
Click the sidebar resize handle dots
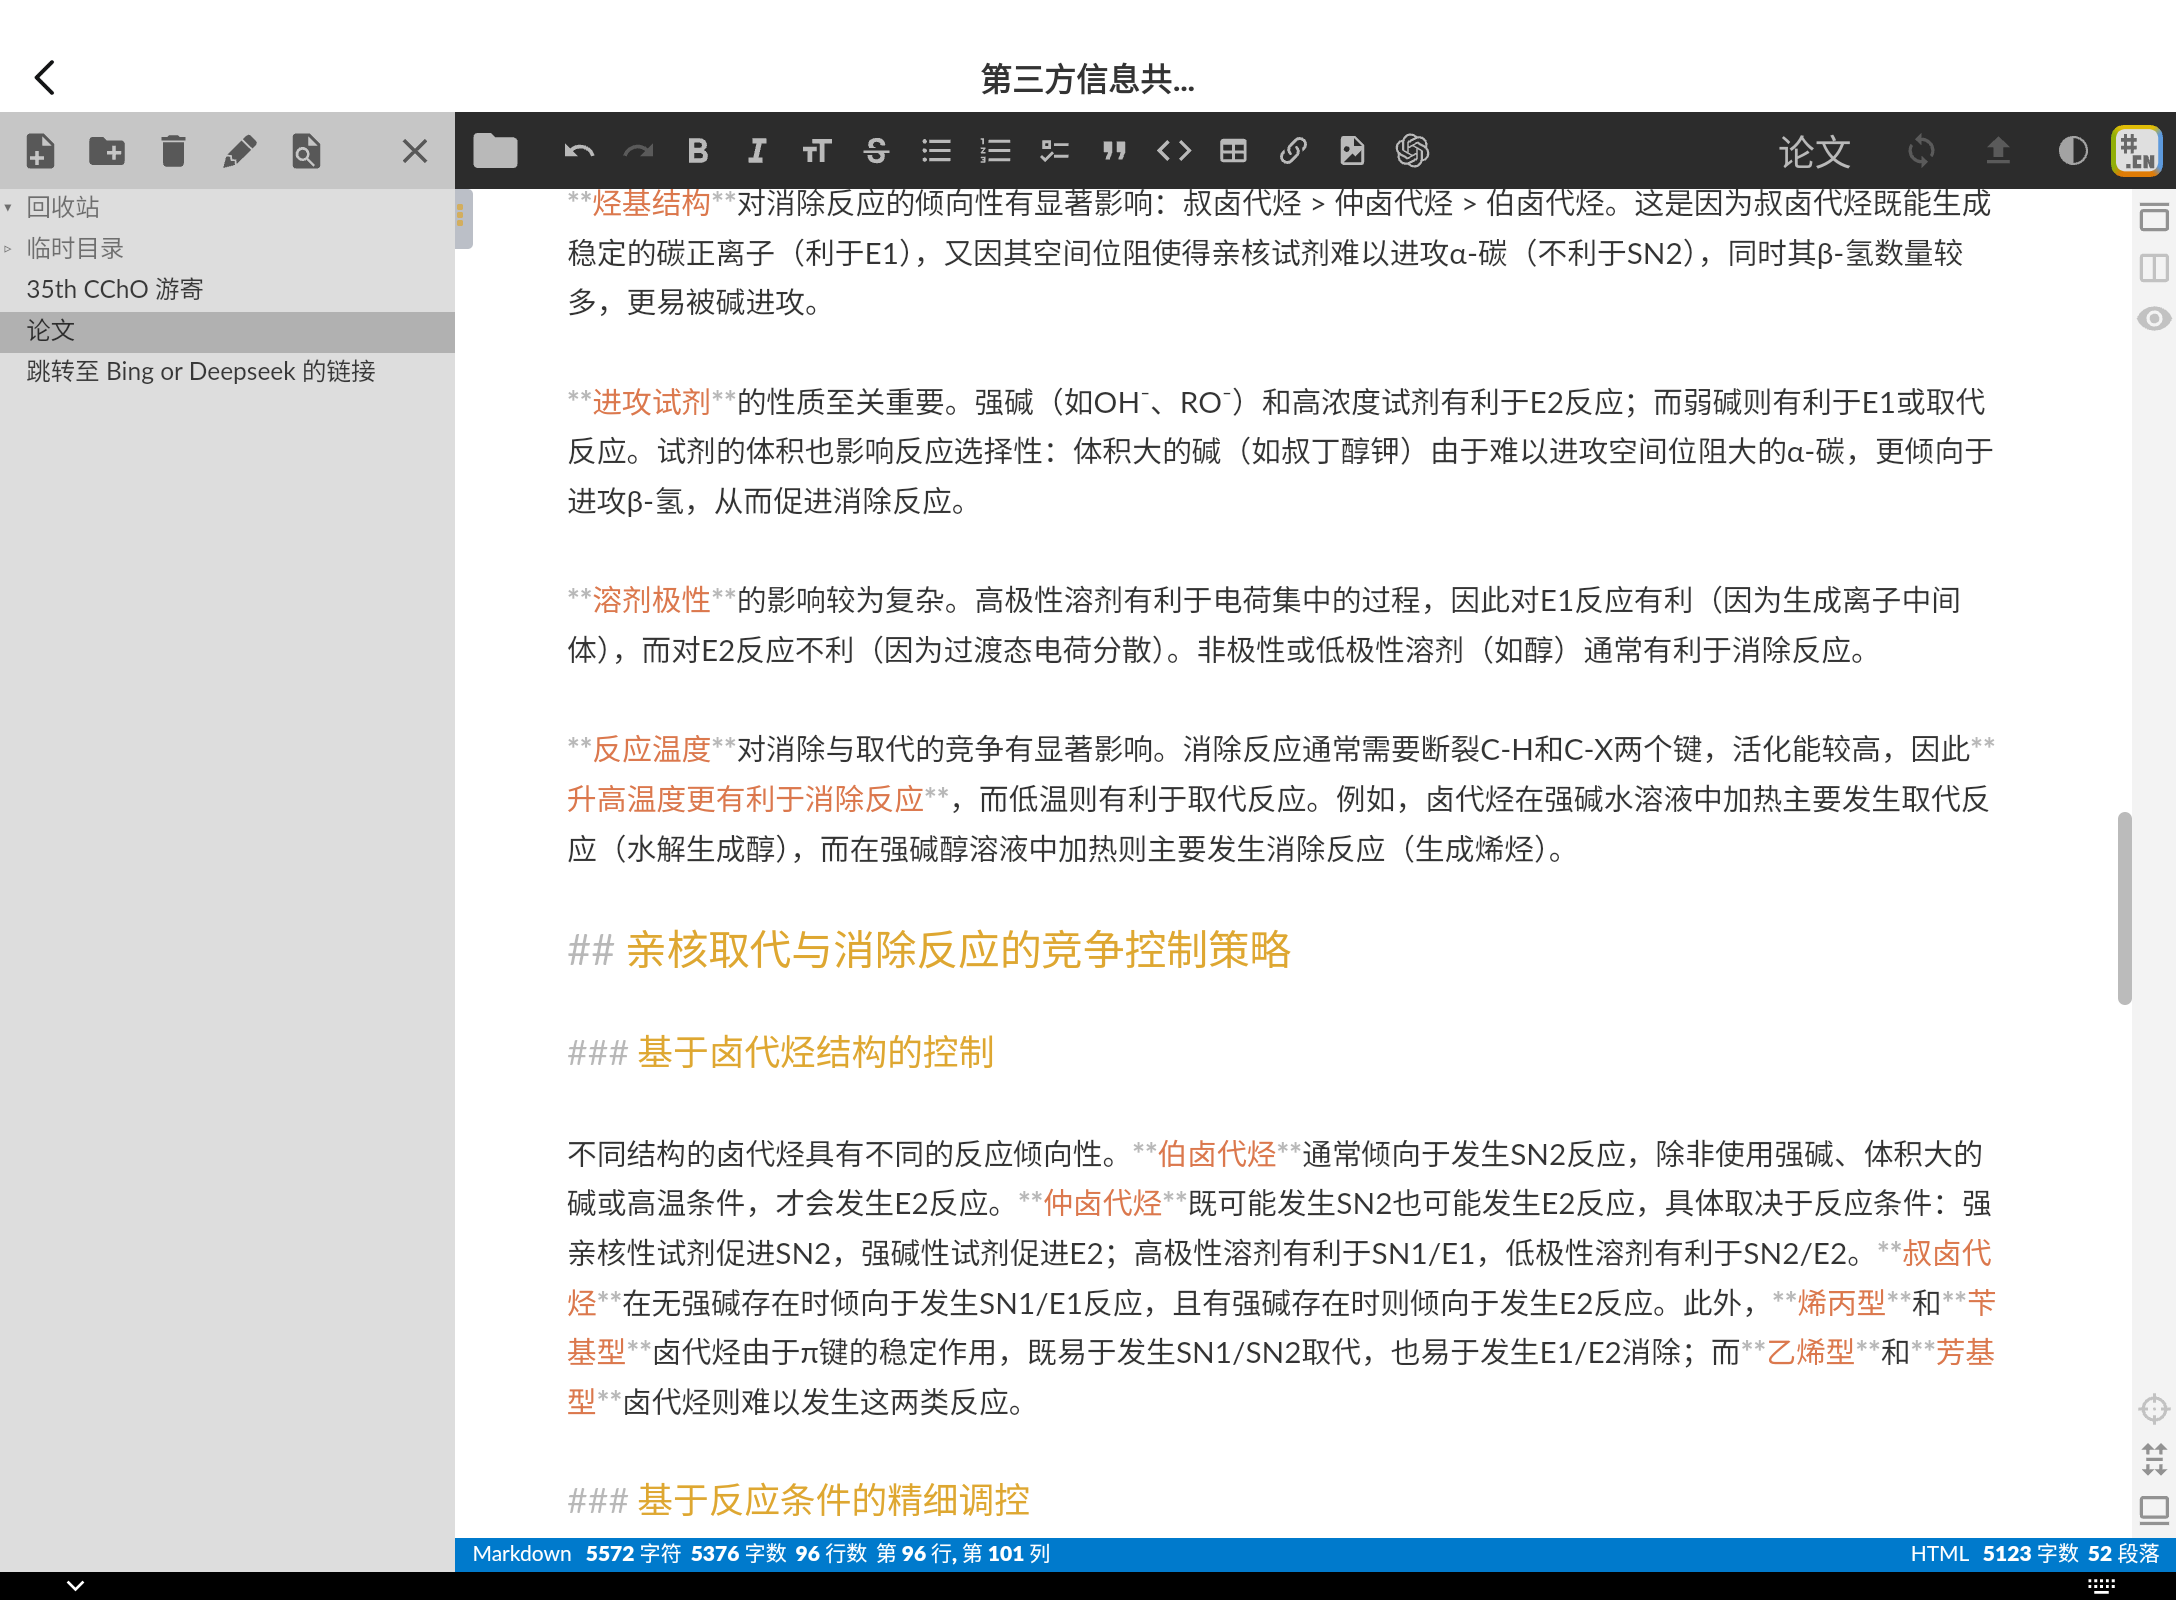(460, 215)
